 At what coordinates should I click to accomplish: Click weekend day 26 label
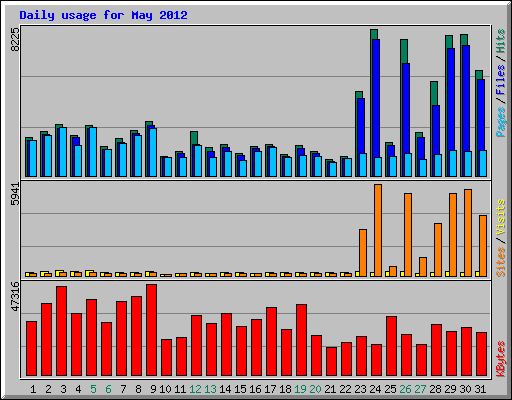pyautogui.click(x=405, y=389)
